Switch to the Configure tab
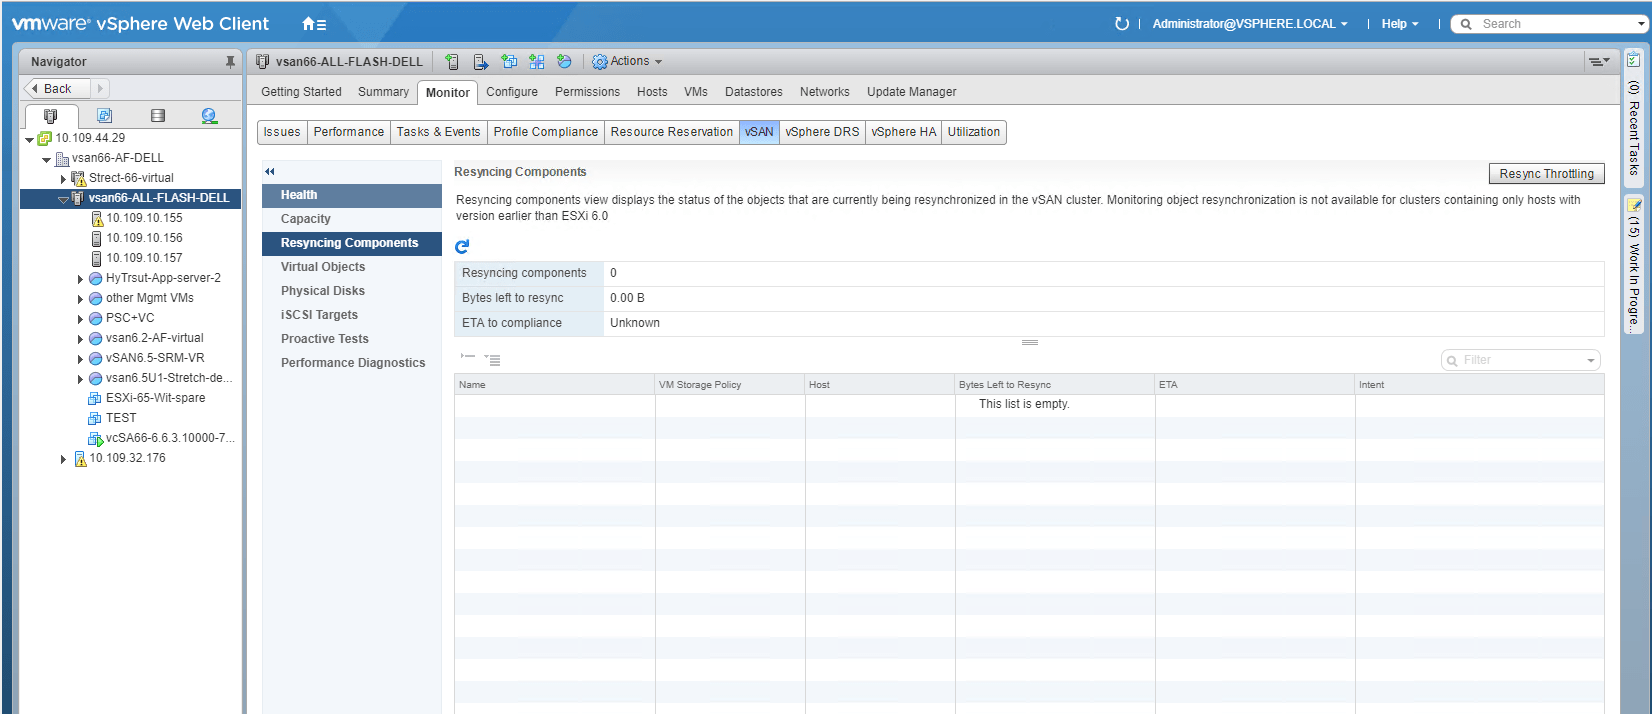The width and height of the screenshot is (1652, 714). [512, 92]
